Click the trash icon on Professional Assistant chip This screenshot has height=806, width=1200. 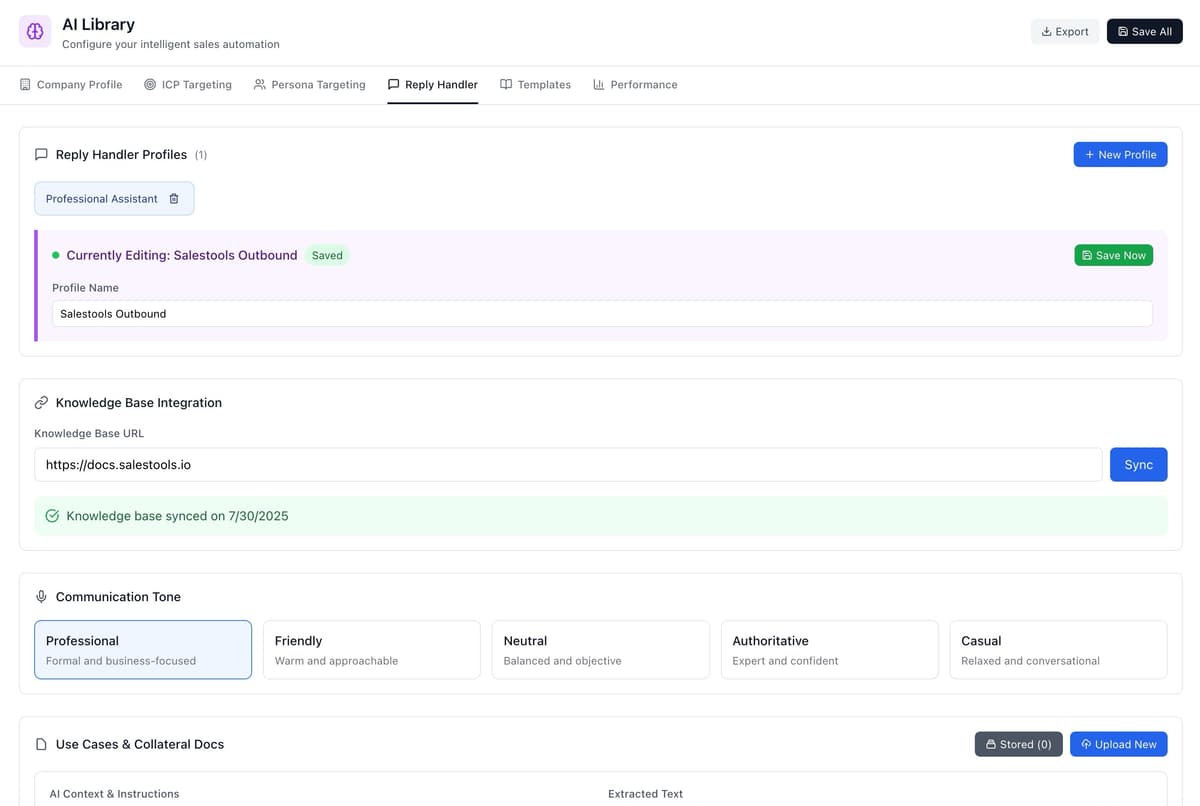[x=174, y=198]
